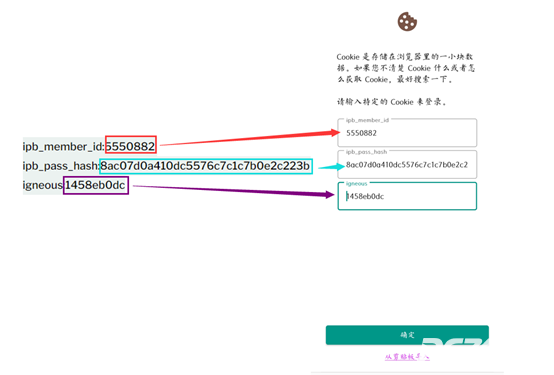Click the cyan arrow head
Image resolution: width=554 pixels, height=375 pixels.
pyautogui.click(x=340, y=166)
